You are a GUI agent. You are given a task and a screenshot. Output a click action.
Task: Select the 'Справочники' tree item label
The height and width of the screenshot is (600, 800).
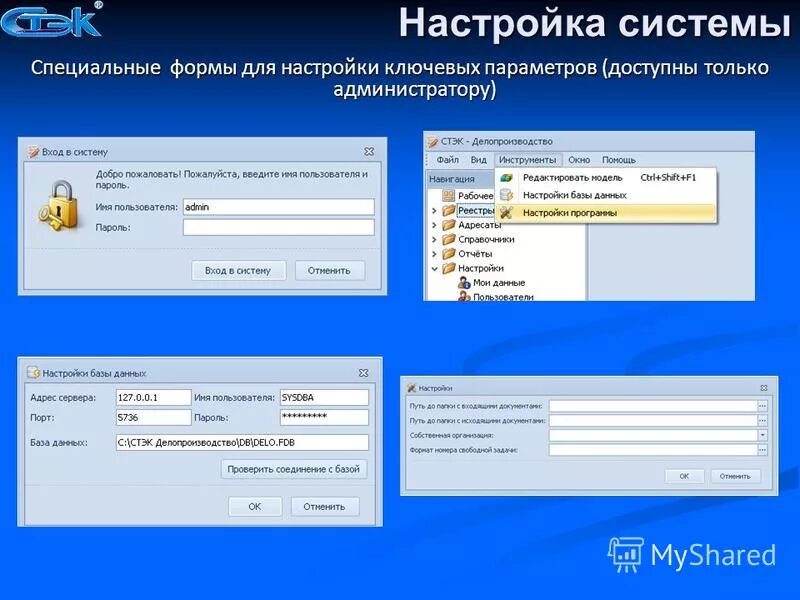pos(486,239)
